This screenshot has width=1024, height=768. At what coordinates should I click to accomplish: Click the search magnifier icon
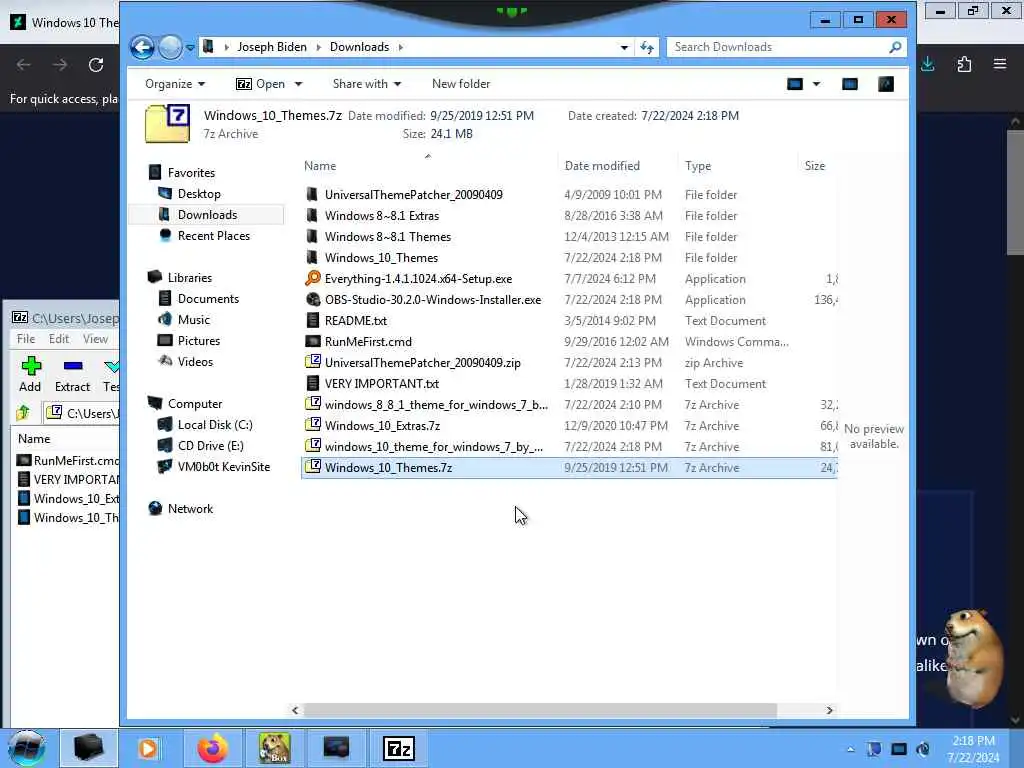(x=895, y=47)
